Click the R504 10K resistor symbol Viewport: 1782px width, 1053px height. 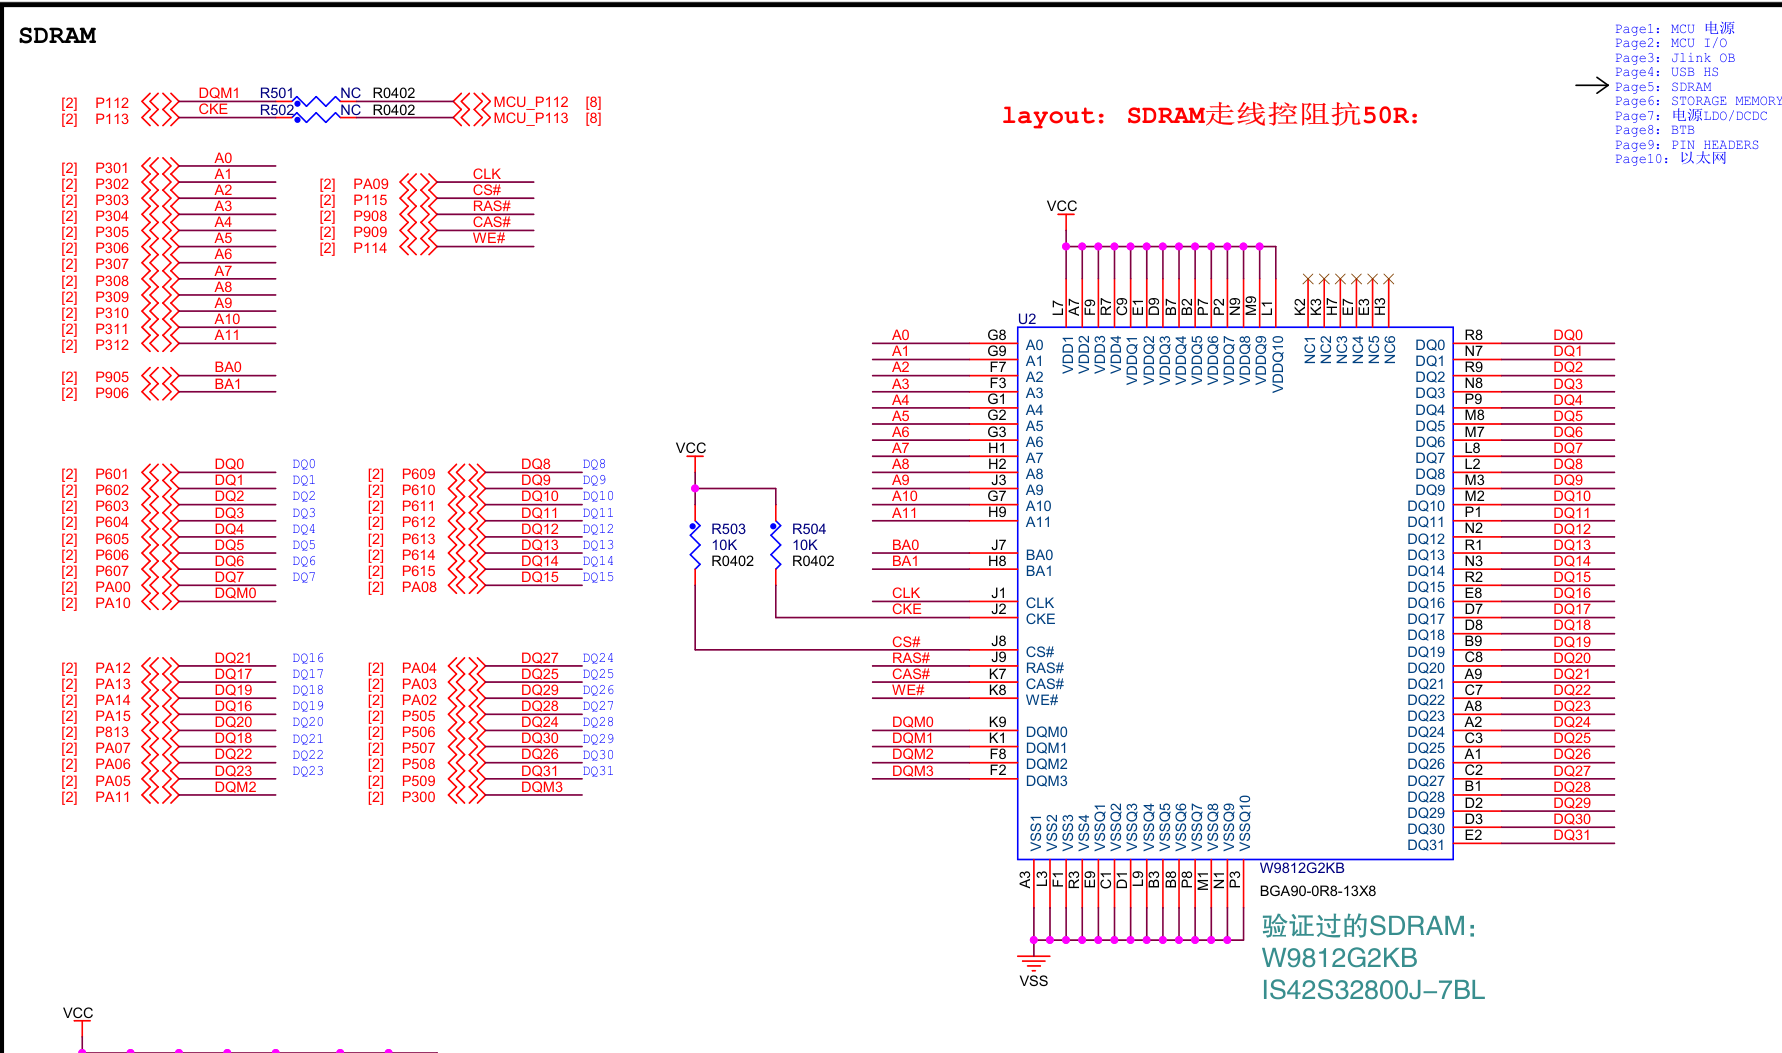tap(775, 547)
